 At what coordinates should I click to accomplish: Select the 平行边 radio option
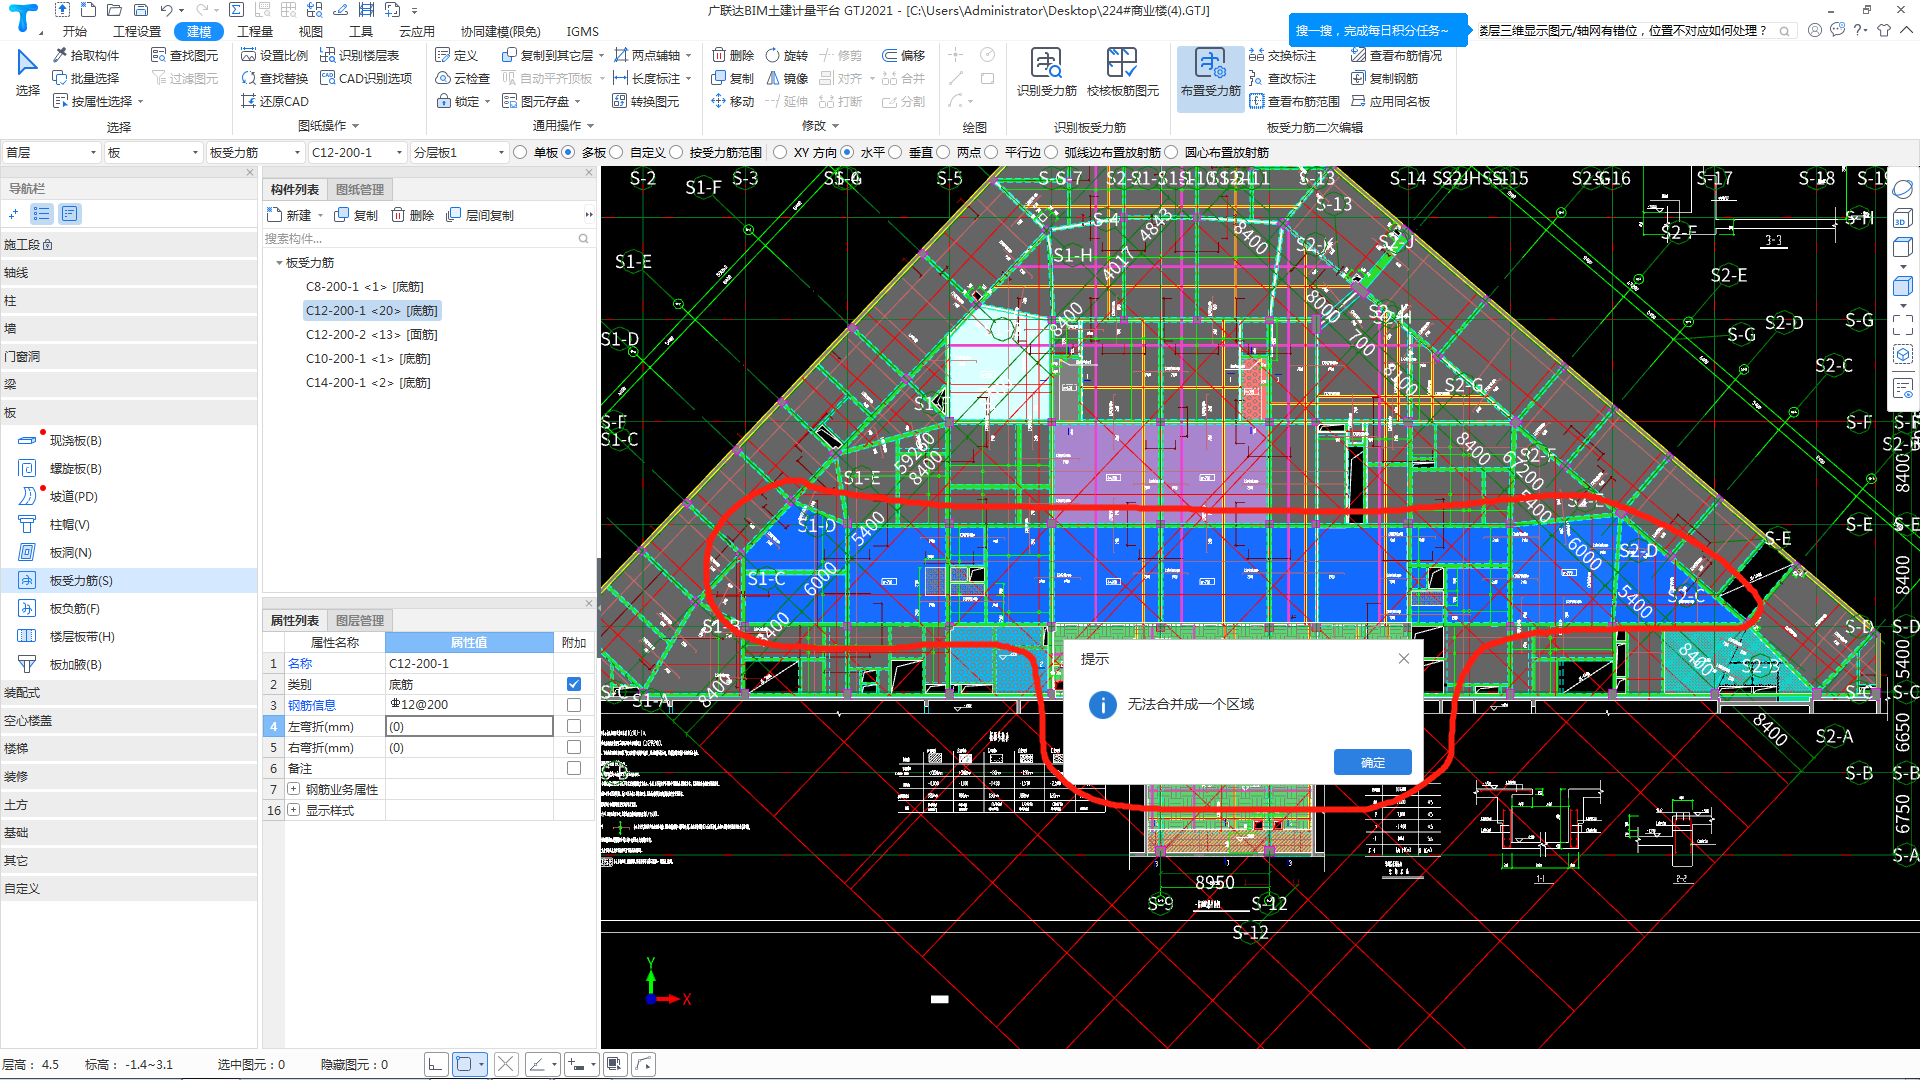[991, 152]
